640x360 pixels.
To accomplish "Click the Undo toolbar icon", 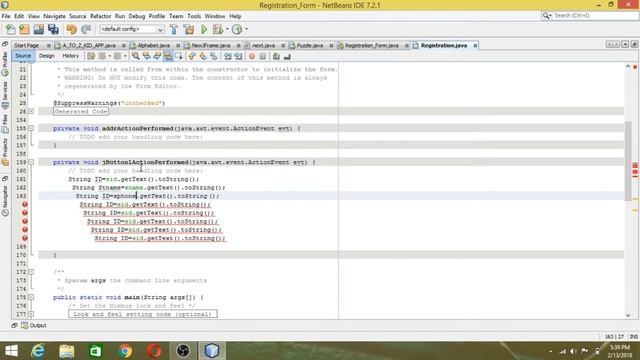I will [71, 29].
